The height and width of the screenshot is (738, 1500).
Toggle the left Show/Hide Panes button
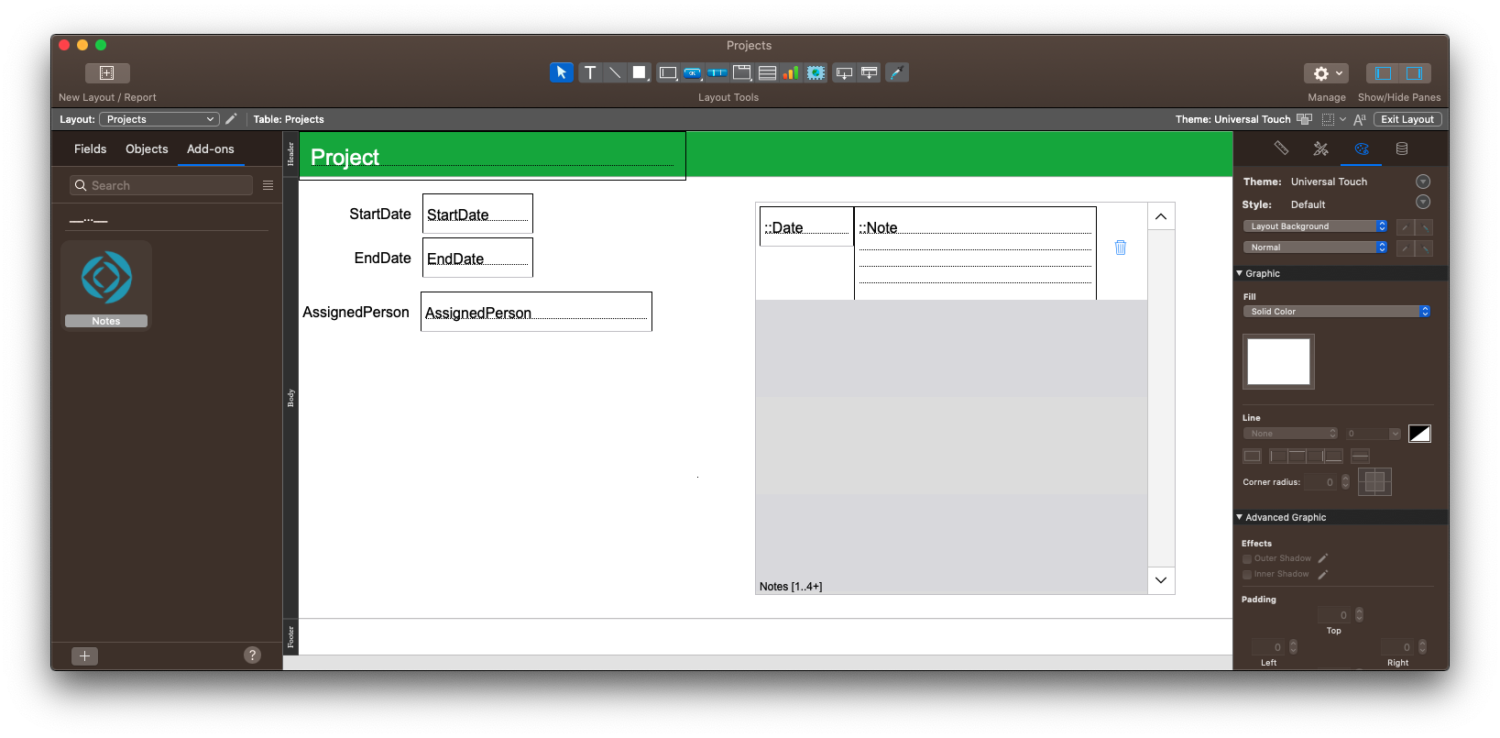(1382, 72)
